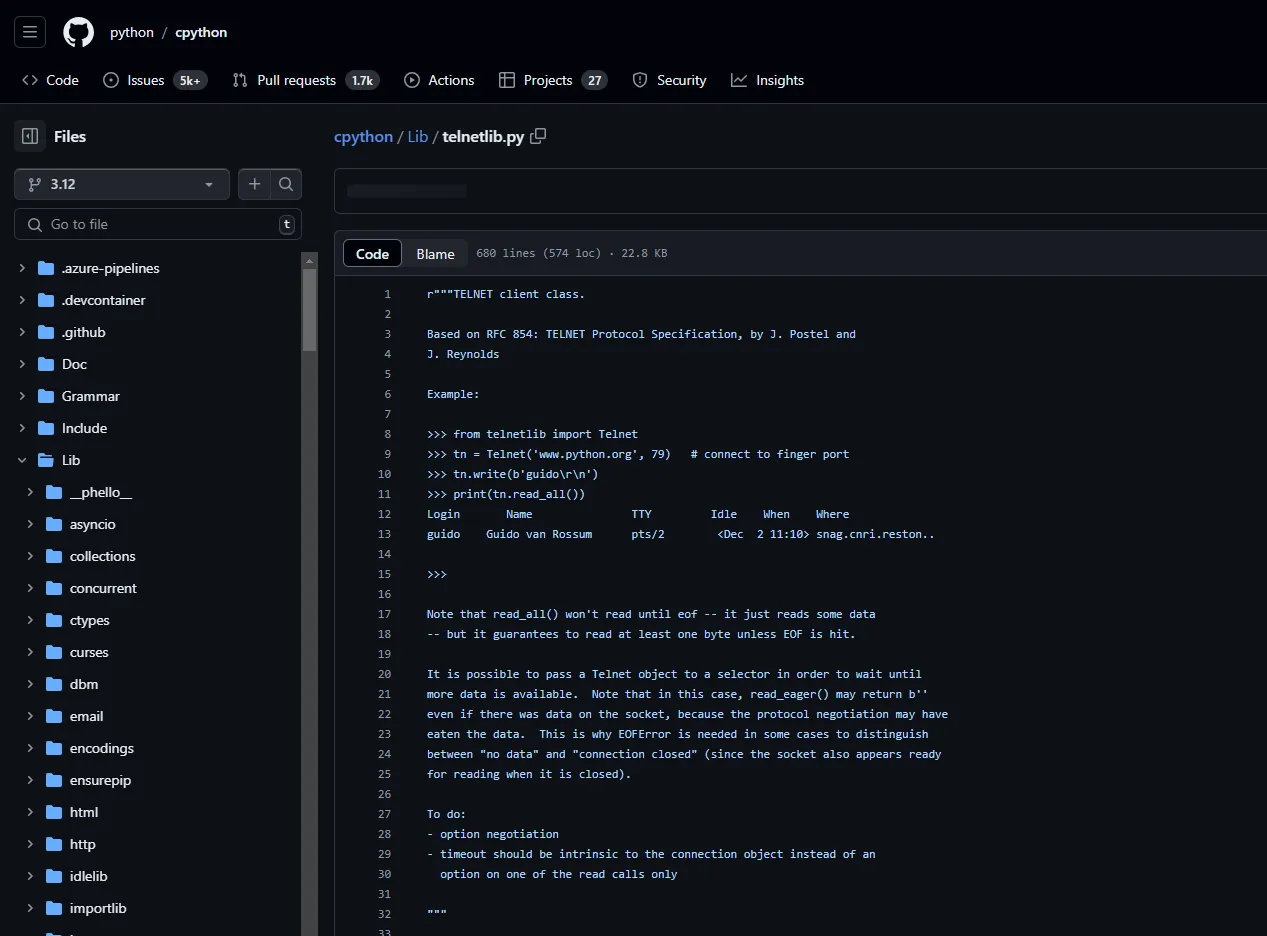This screenshot has height=936, width=1267.
Task: Click the file tree scrollbar
Action: 309,310
